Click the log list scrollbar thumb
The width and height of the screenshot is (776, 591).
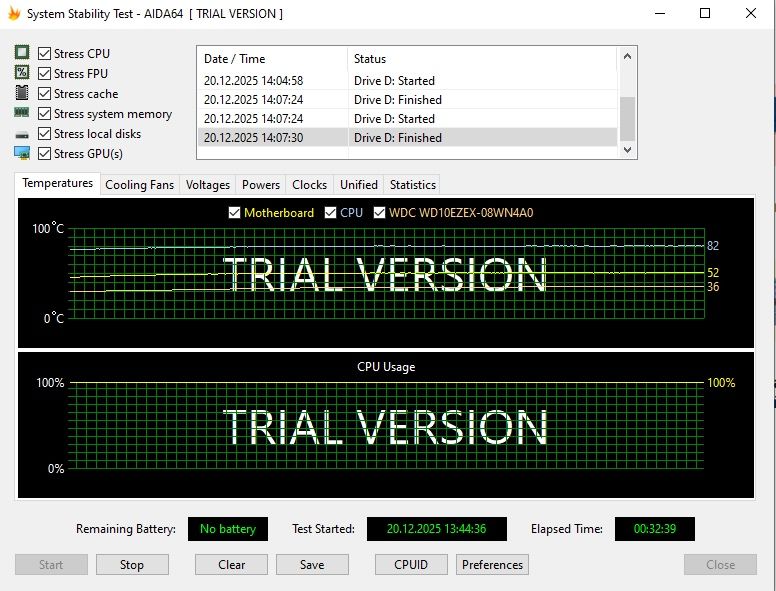click(628, 119)
